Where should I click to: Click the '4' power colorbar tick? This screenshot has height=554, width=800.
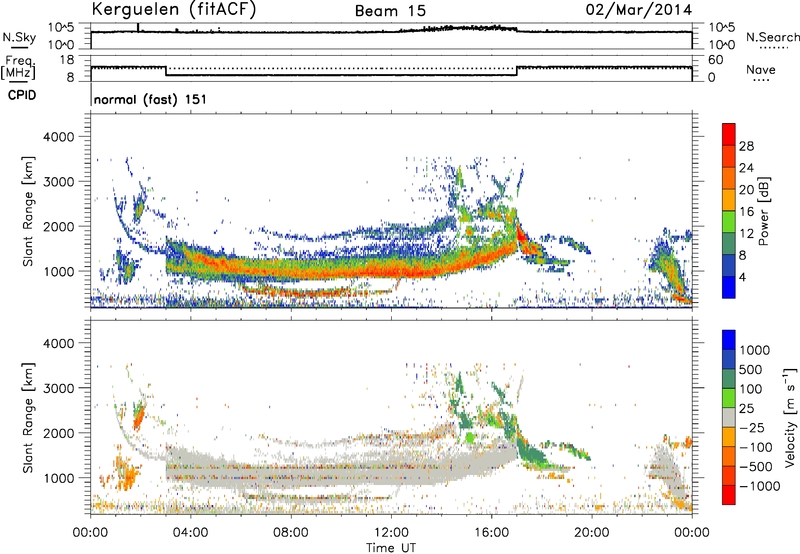click(743, 277)
